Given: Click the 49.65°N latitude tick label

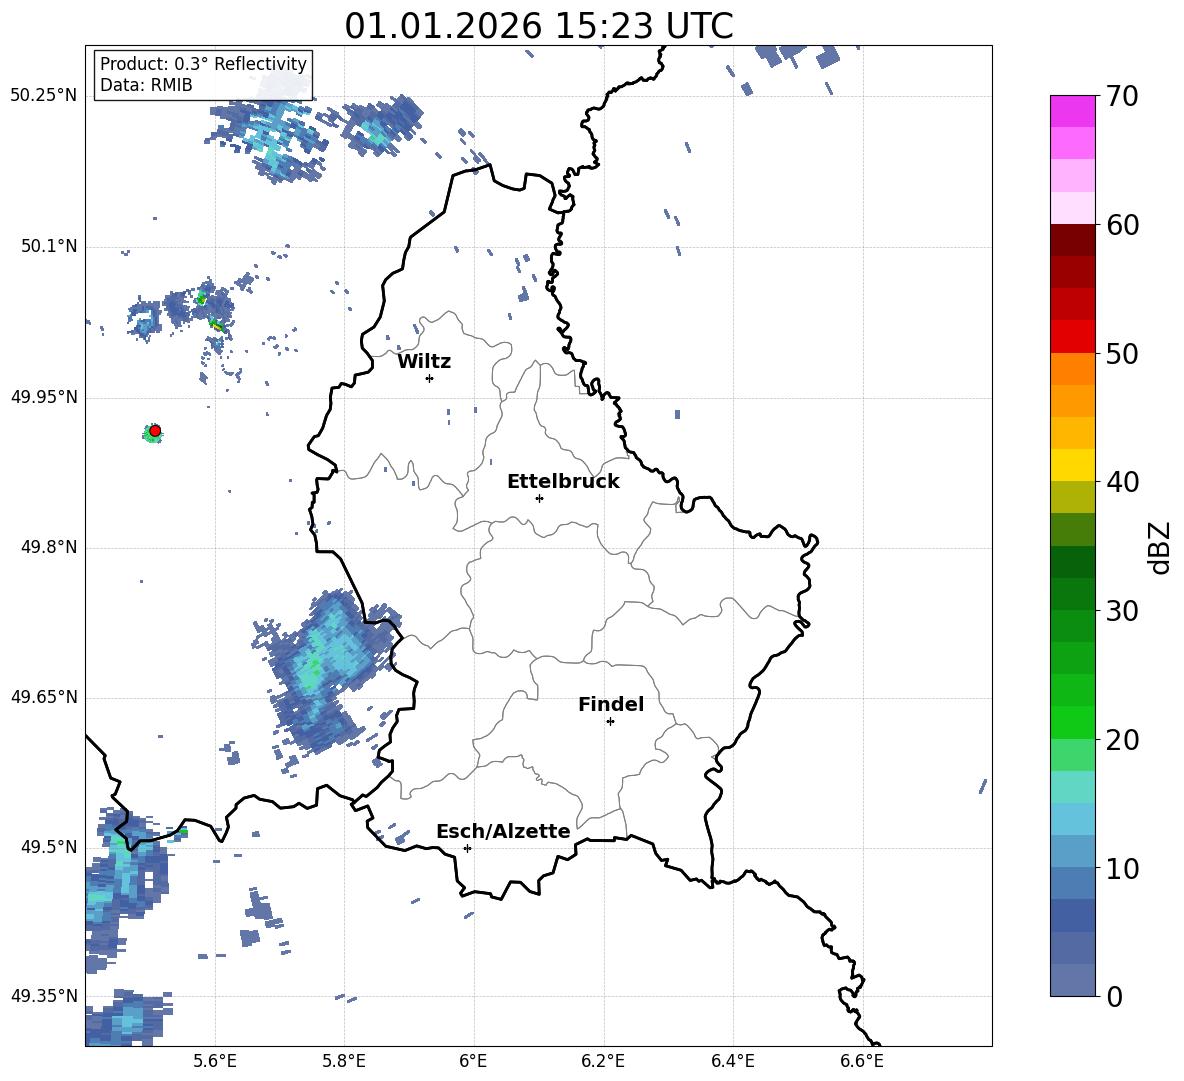Looking at the screenshot, I should pyautogui.click(x=44, y=697).
